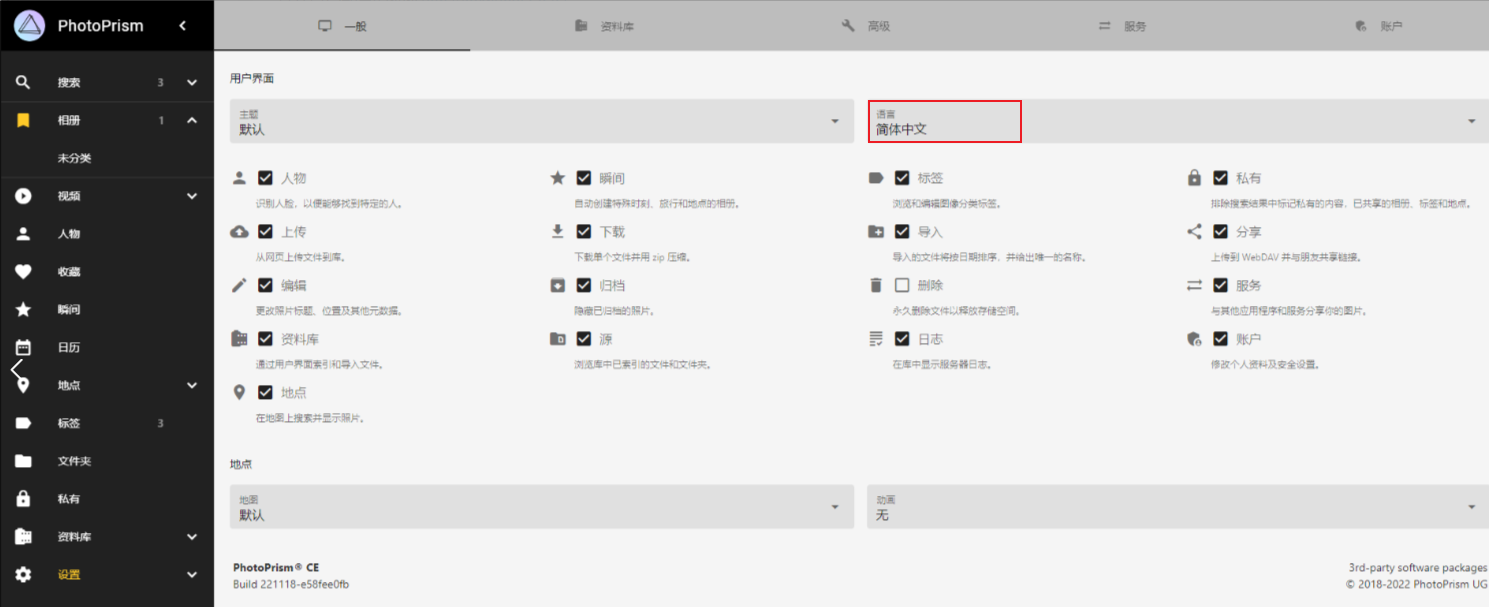Select the 搜索 icon in sidebar
Screen dimensions: 1489x607
click(x=23, y=81)
